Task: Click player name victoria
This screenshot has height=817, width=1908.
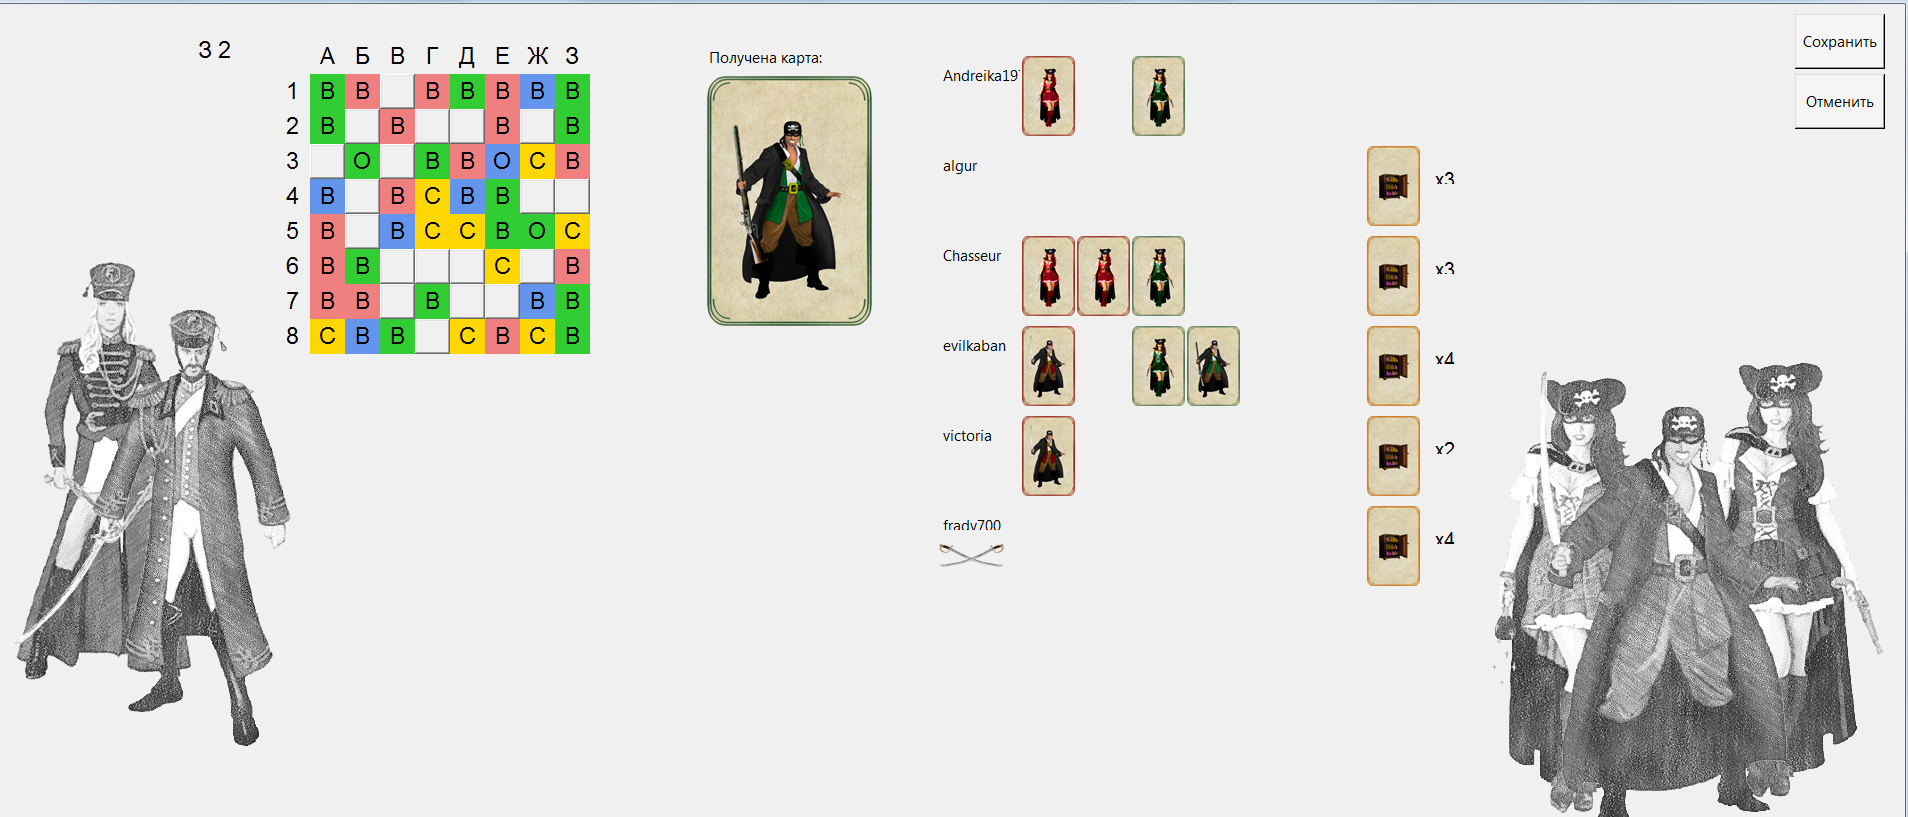Action: pyautogui.click(x=967, y=436)
